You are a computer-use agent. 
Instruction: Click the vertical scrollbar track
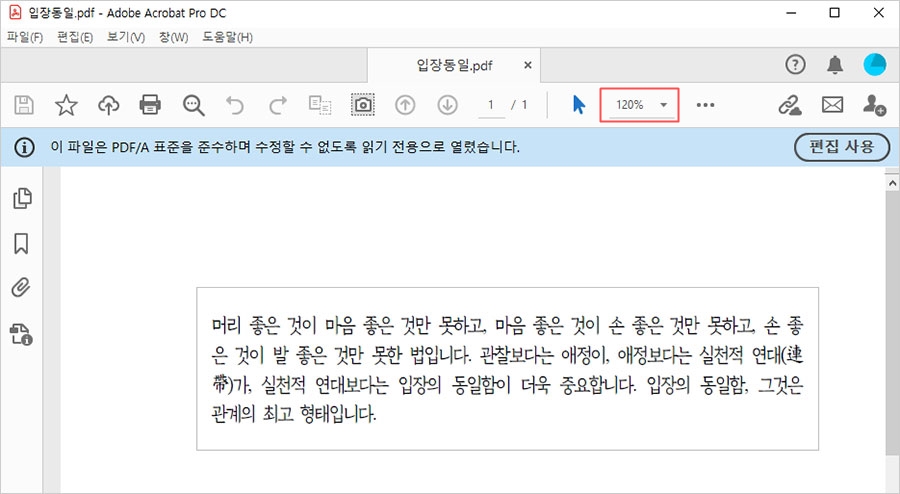[x=892, y=342]
